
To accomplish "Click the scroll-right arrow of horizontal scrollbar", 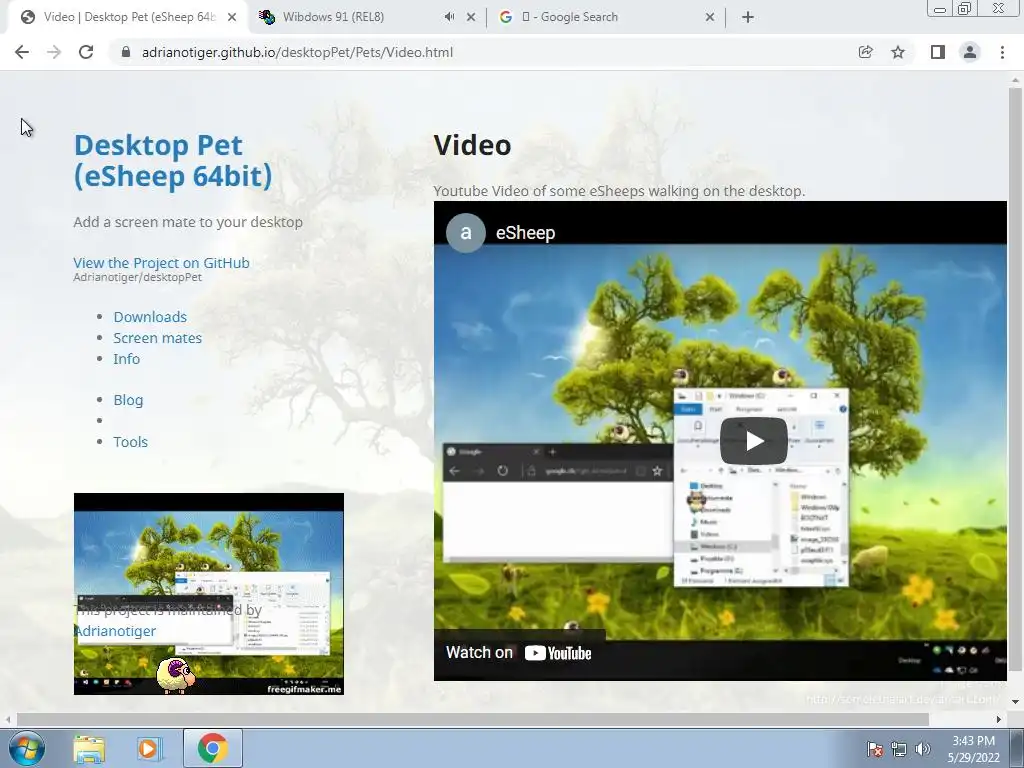I will [x=999, y=719].
